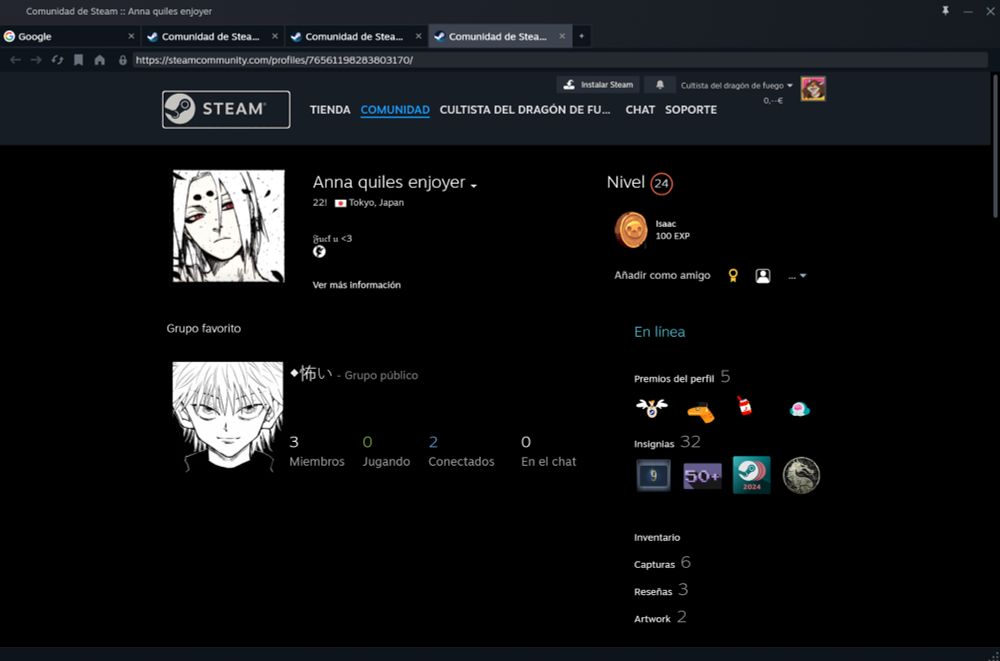Open the silver dragon coin badge
The height and width of the screenshot is (661, 1000).
pos(801,475)
